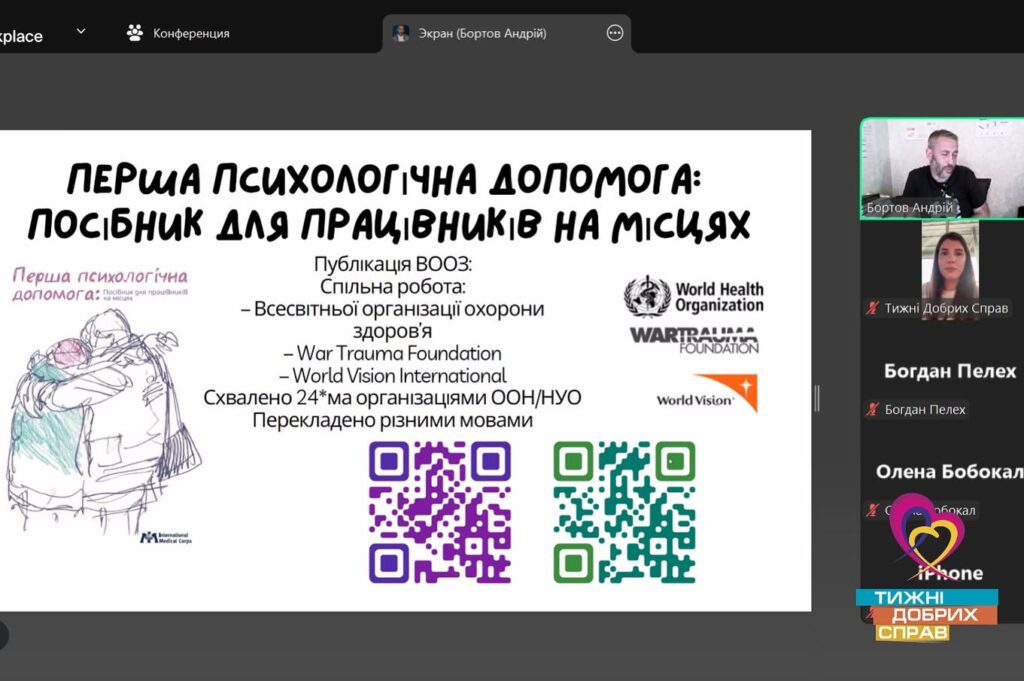The image size is (1024, 681).
Task: Click the green QR code
Action: coord(624,512)
